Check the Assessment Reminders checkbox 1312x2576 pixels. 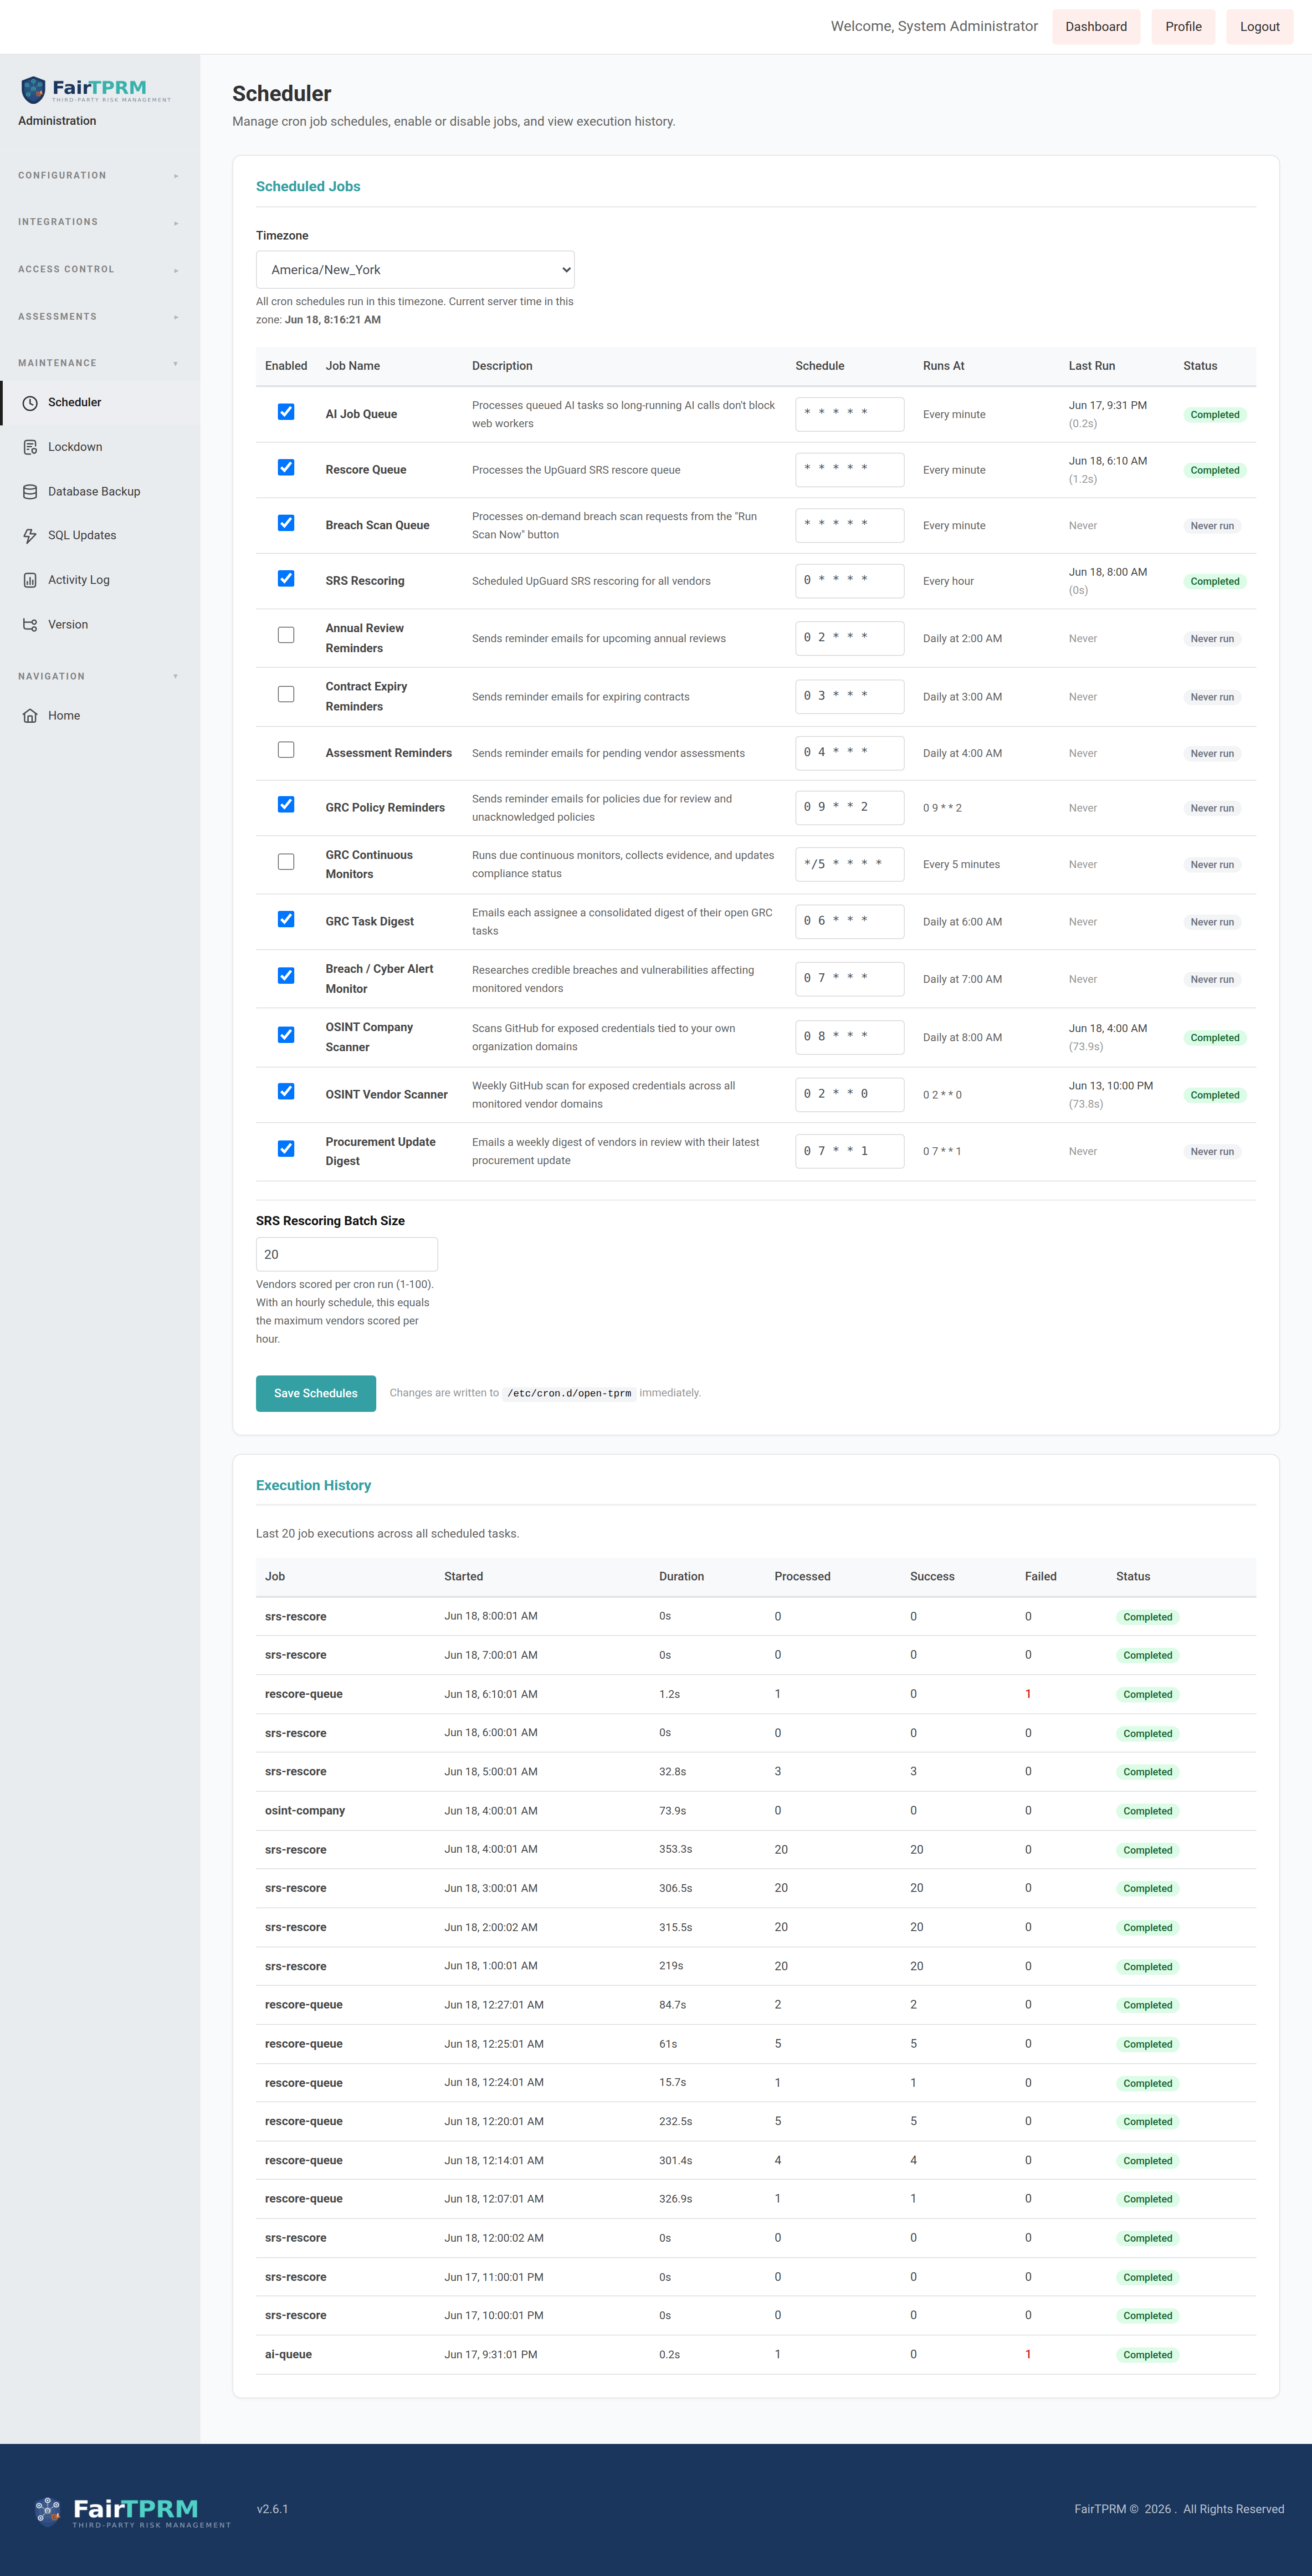[x=286, y=750]
